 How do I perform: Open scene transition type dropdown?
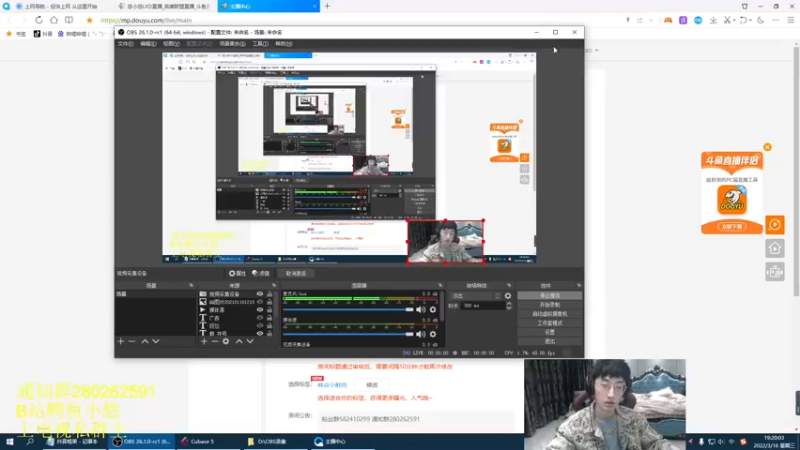tap(476, 296)
